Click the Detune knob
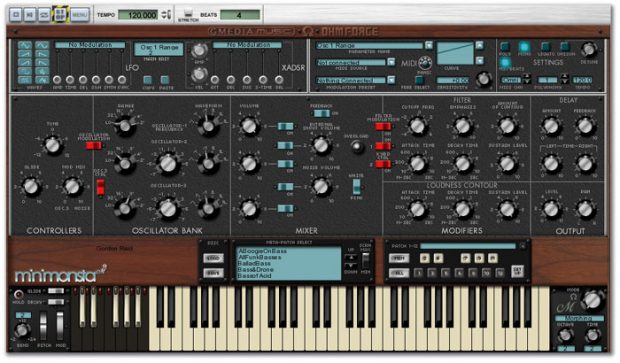 pos(589,49)
